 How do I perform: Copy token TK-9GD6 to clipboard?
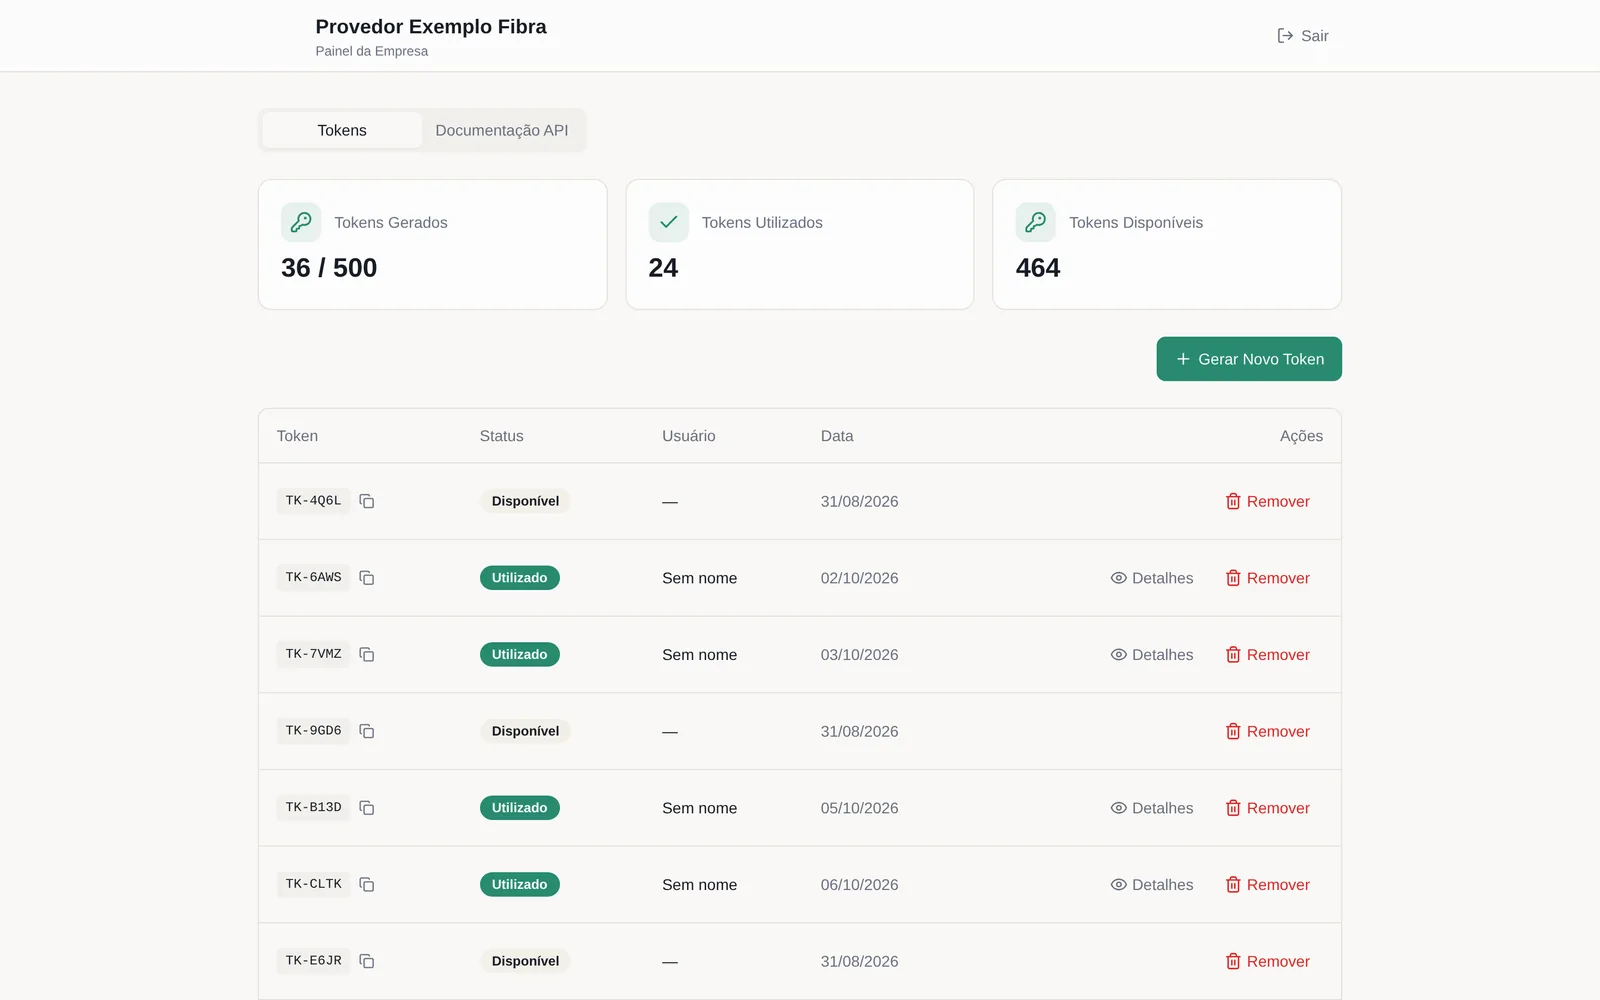point(367,731)
